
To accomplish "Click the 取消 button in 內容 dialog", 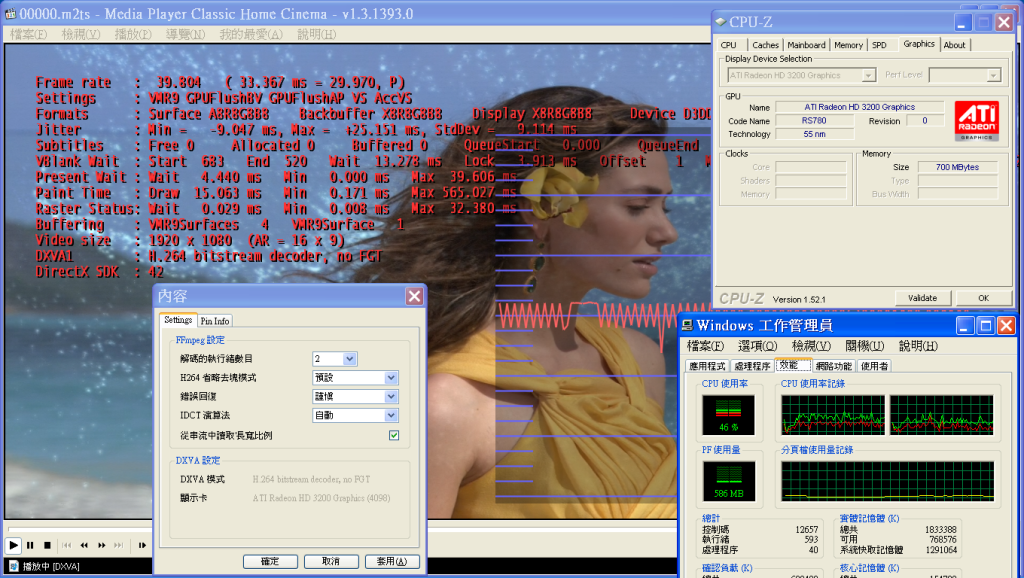I will pyautogui.click(x=331, y=561).
